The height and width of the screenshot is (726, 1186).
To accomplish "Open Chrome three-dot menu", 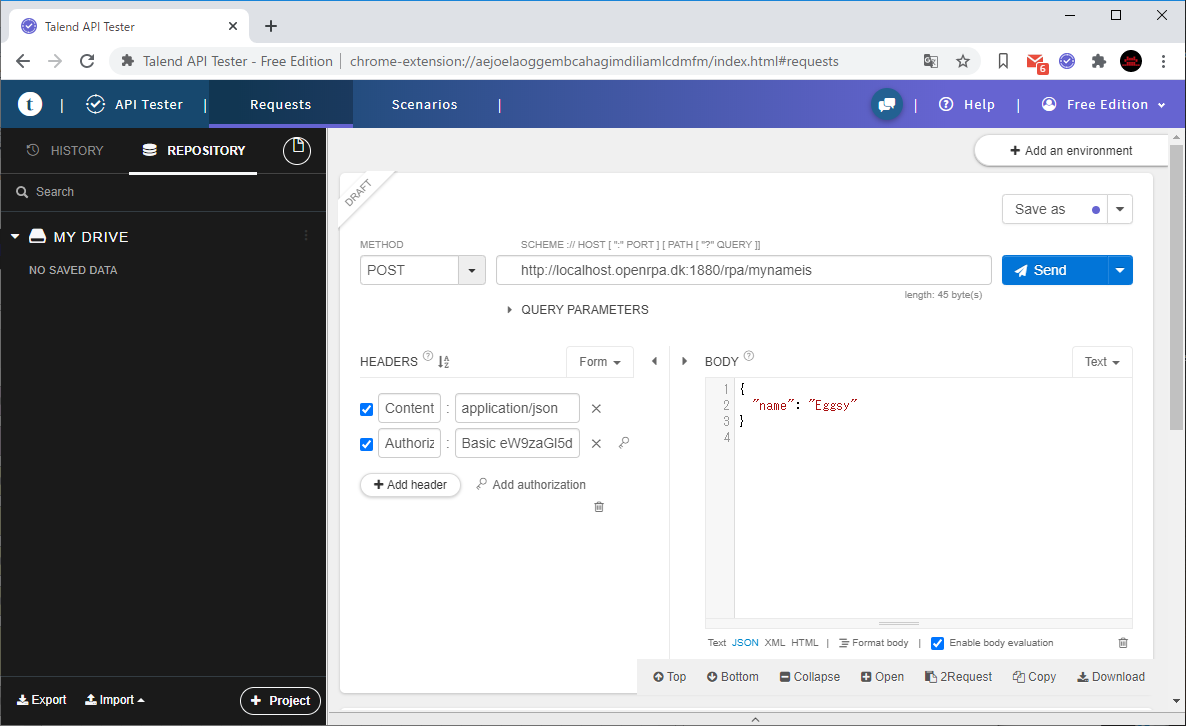I will (1163, 61).
